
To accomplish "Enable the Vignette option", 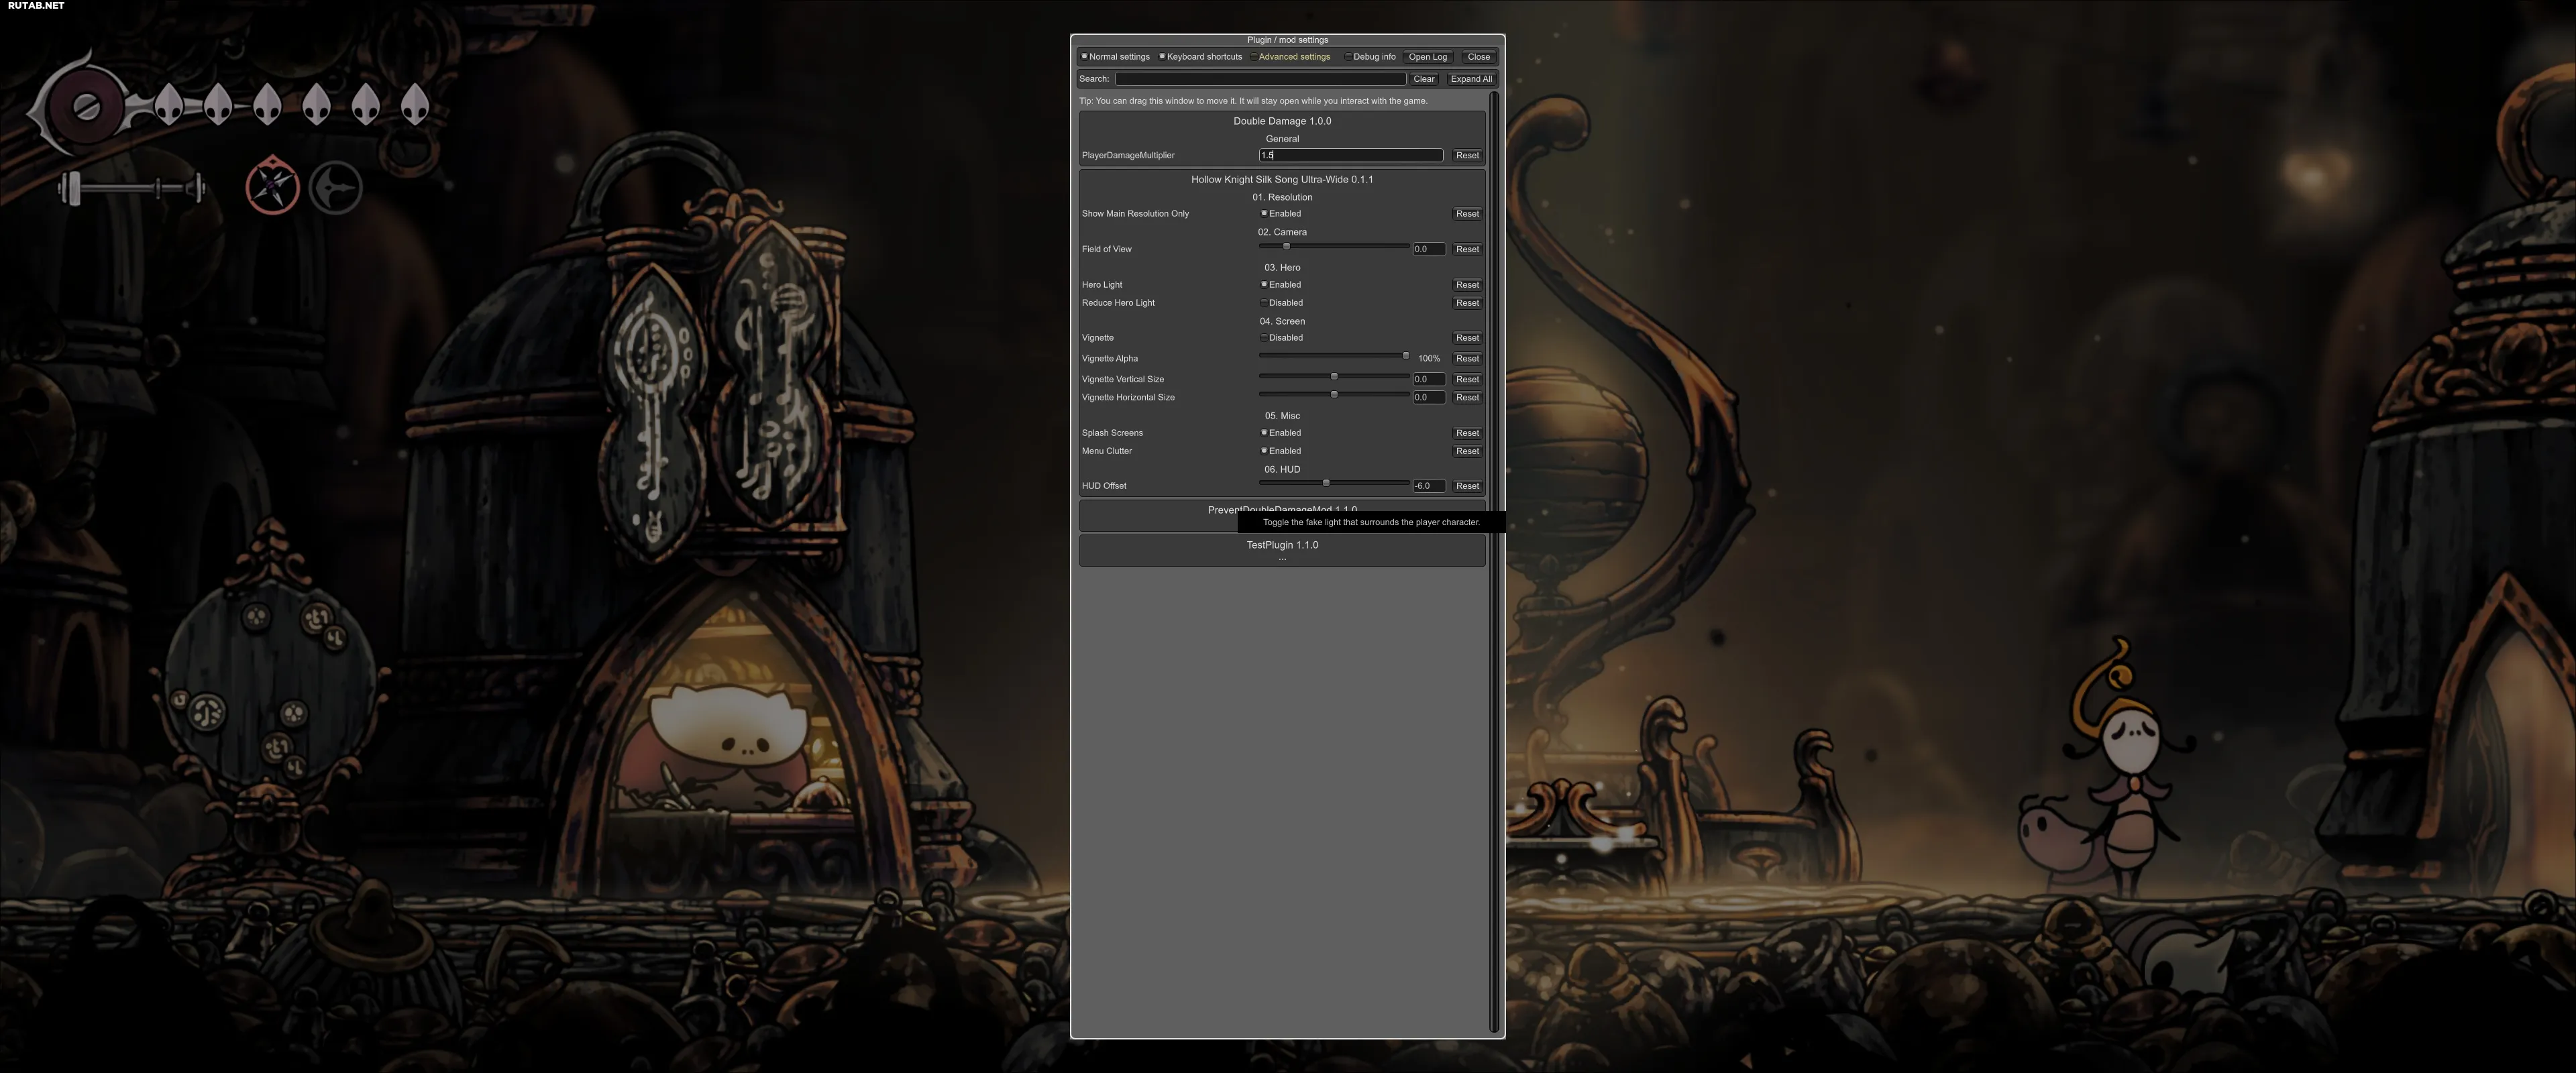I will tap(1264, 337).
